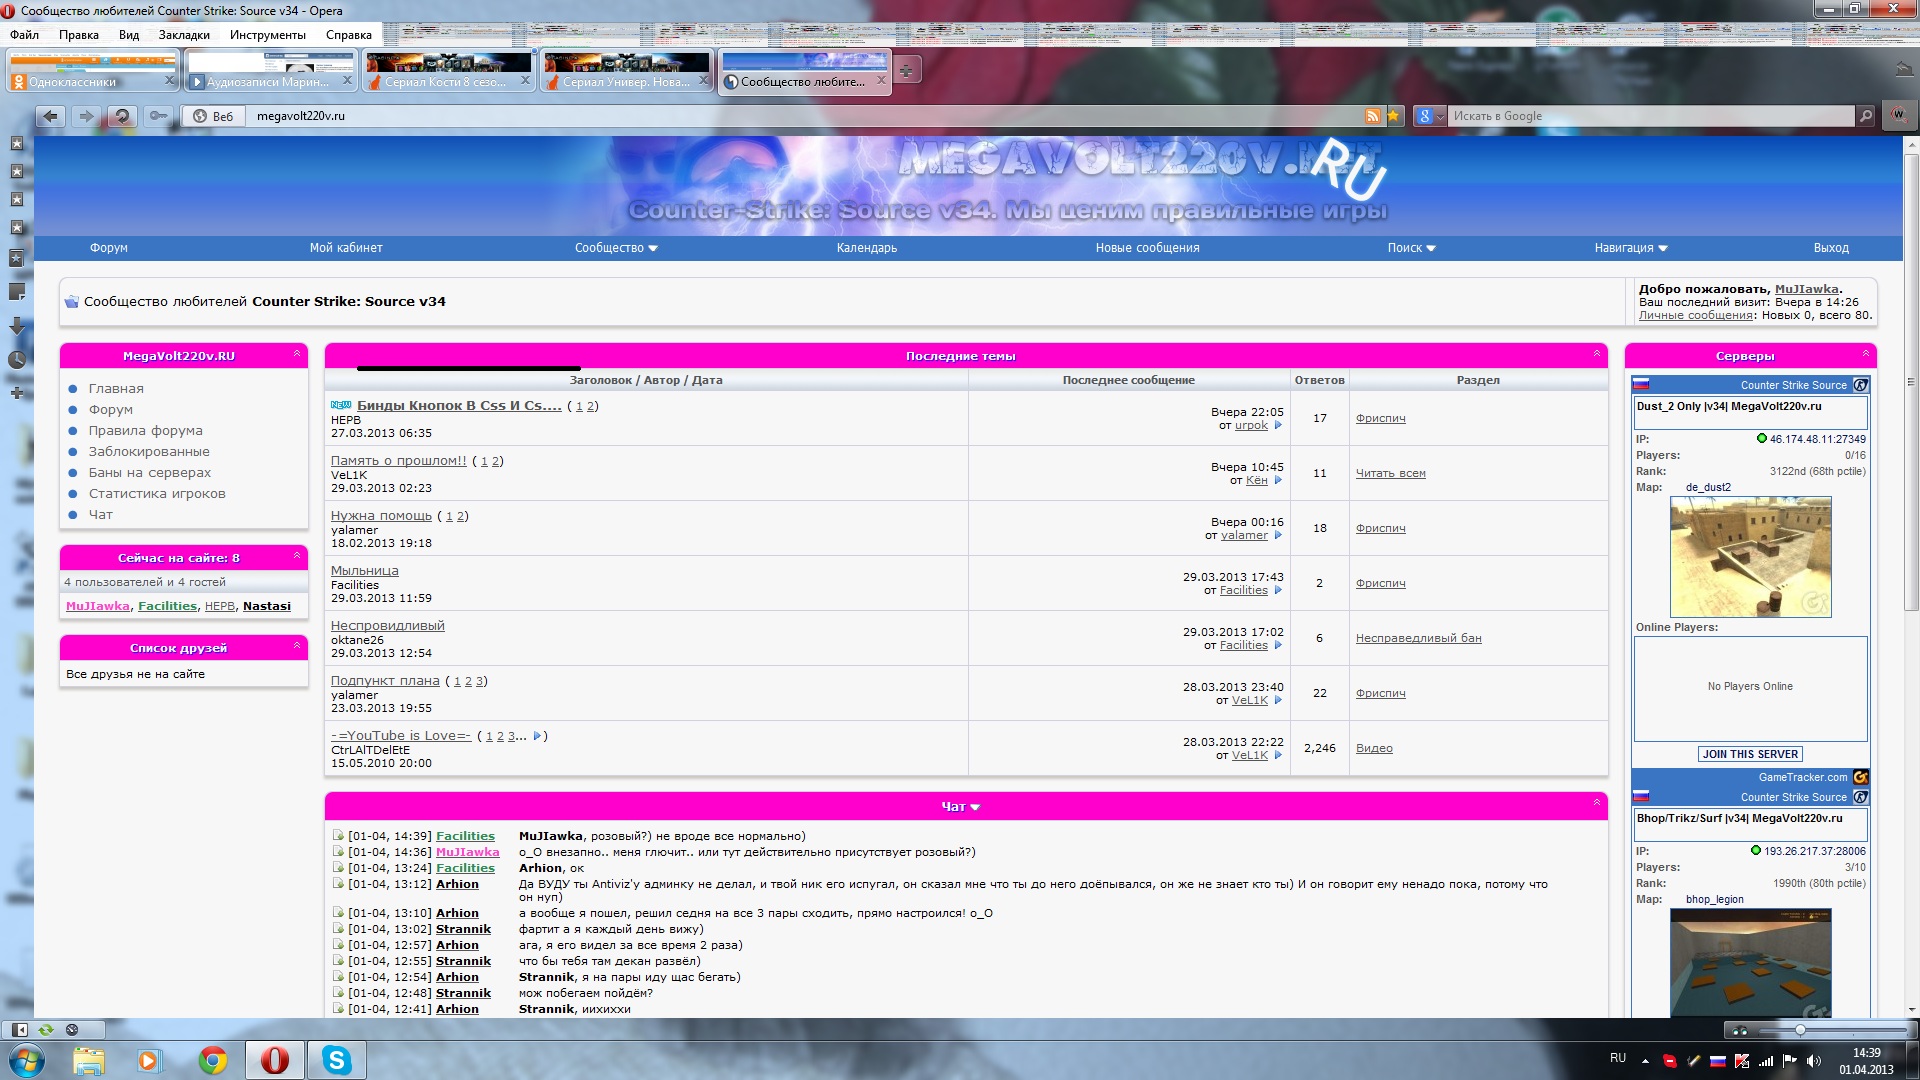Open volume control in system tray
The width and height of the screenshot is (1920, 1080).
click(1814, 1061)
